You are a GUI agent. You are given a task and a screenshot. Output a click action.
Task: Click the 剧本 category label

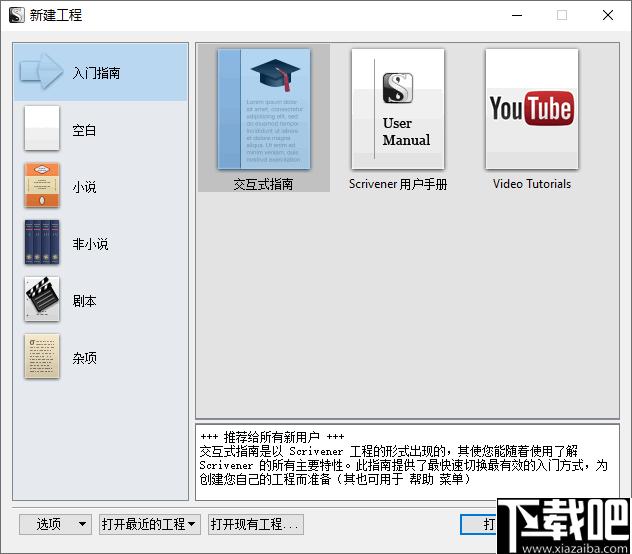84,301
